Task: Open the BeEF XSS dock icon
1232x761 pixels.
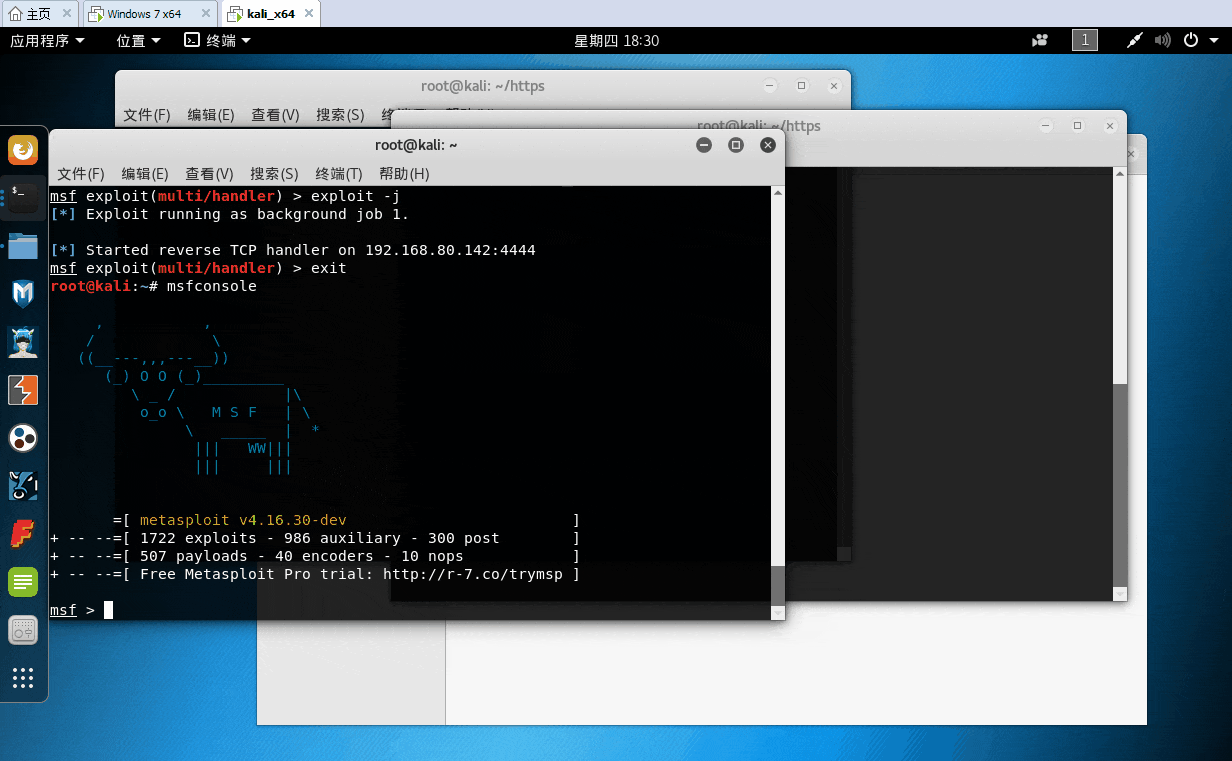Action: coord(23,486)
